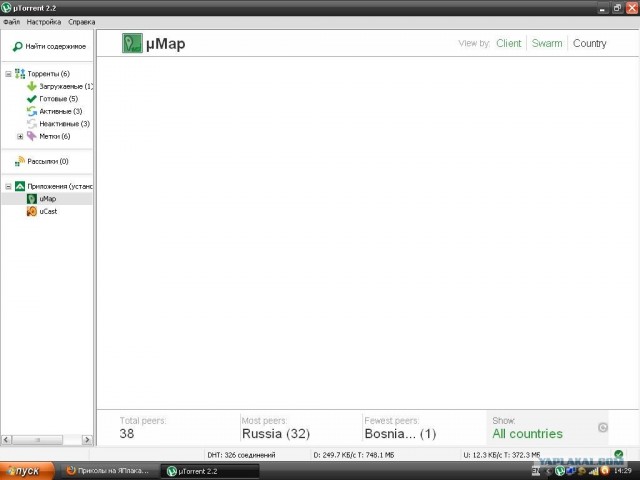Click the 14:29 taskbar clock
Image resolution: width=640 pixels, height=480 pixels.
click(x=622, y=471)
